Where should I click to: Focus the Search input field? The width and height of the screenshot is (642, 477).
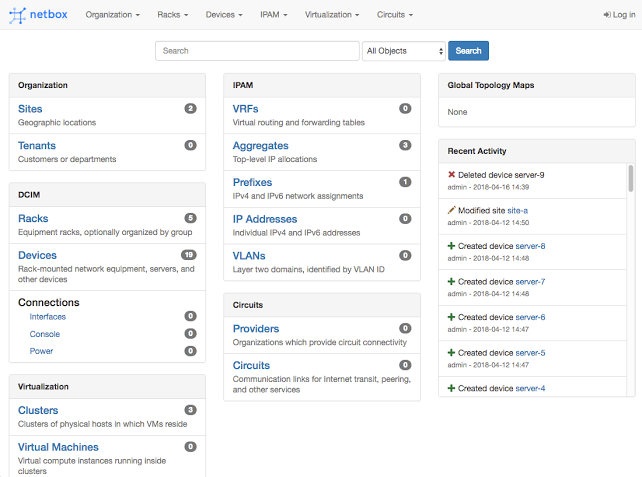[257, 51]
